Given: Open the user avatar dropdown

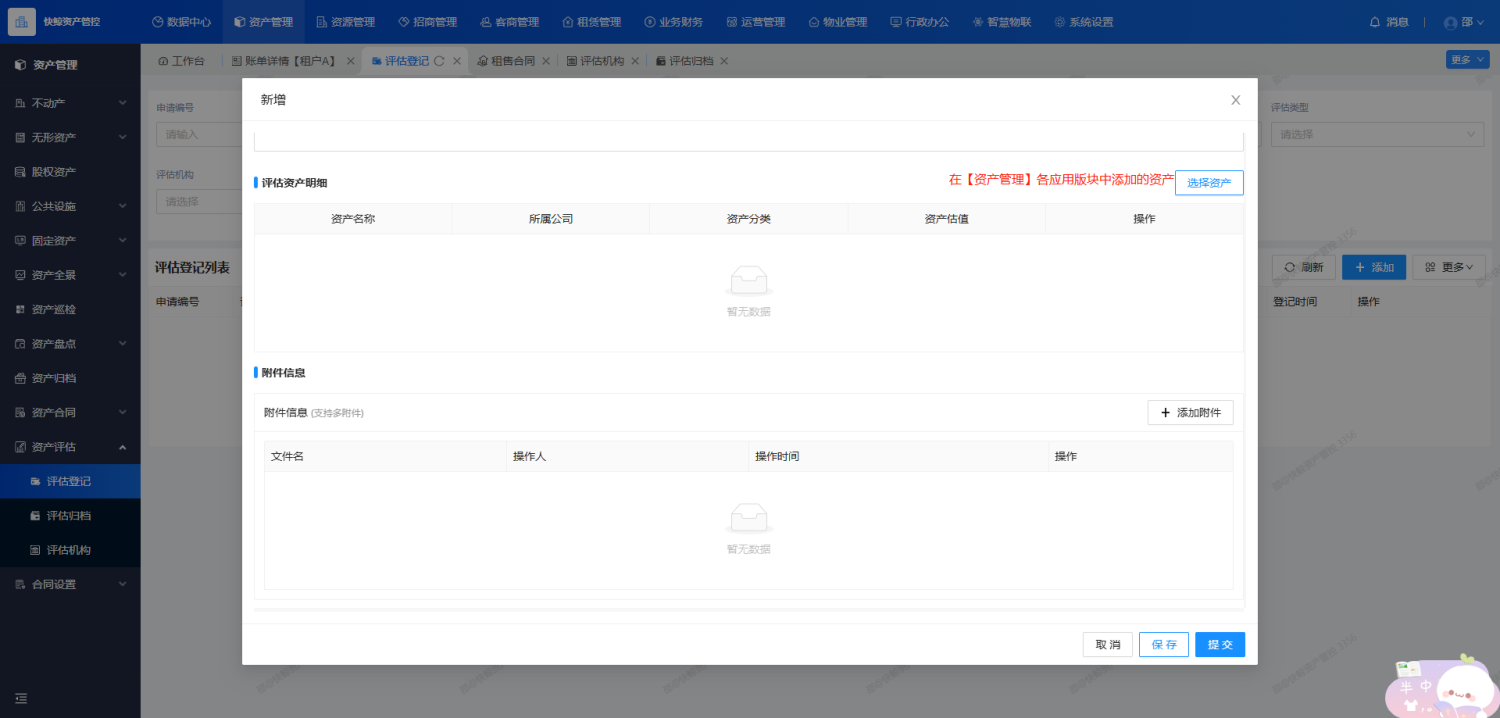Looking at the screenshot, I should (x=1464, y=22).
